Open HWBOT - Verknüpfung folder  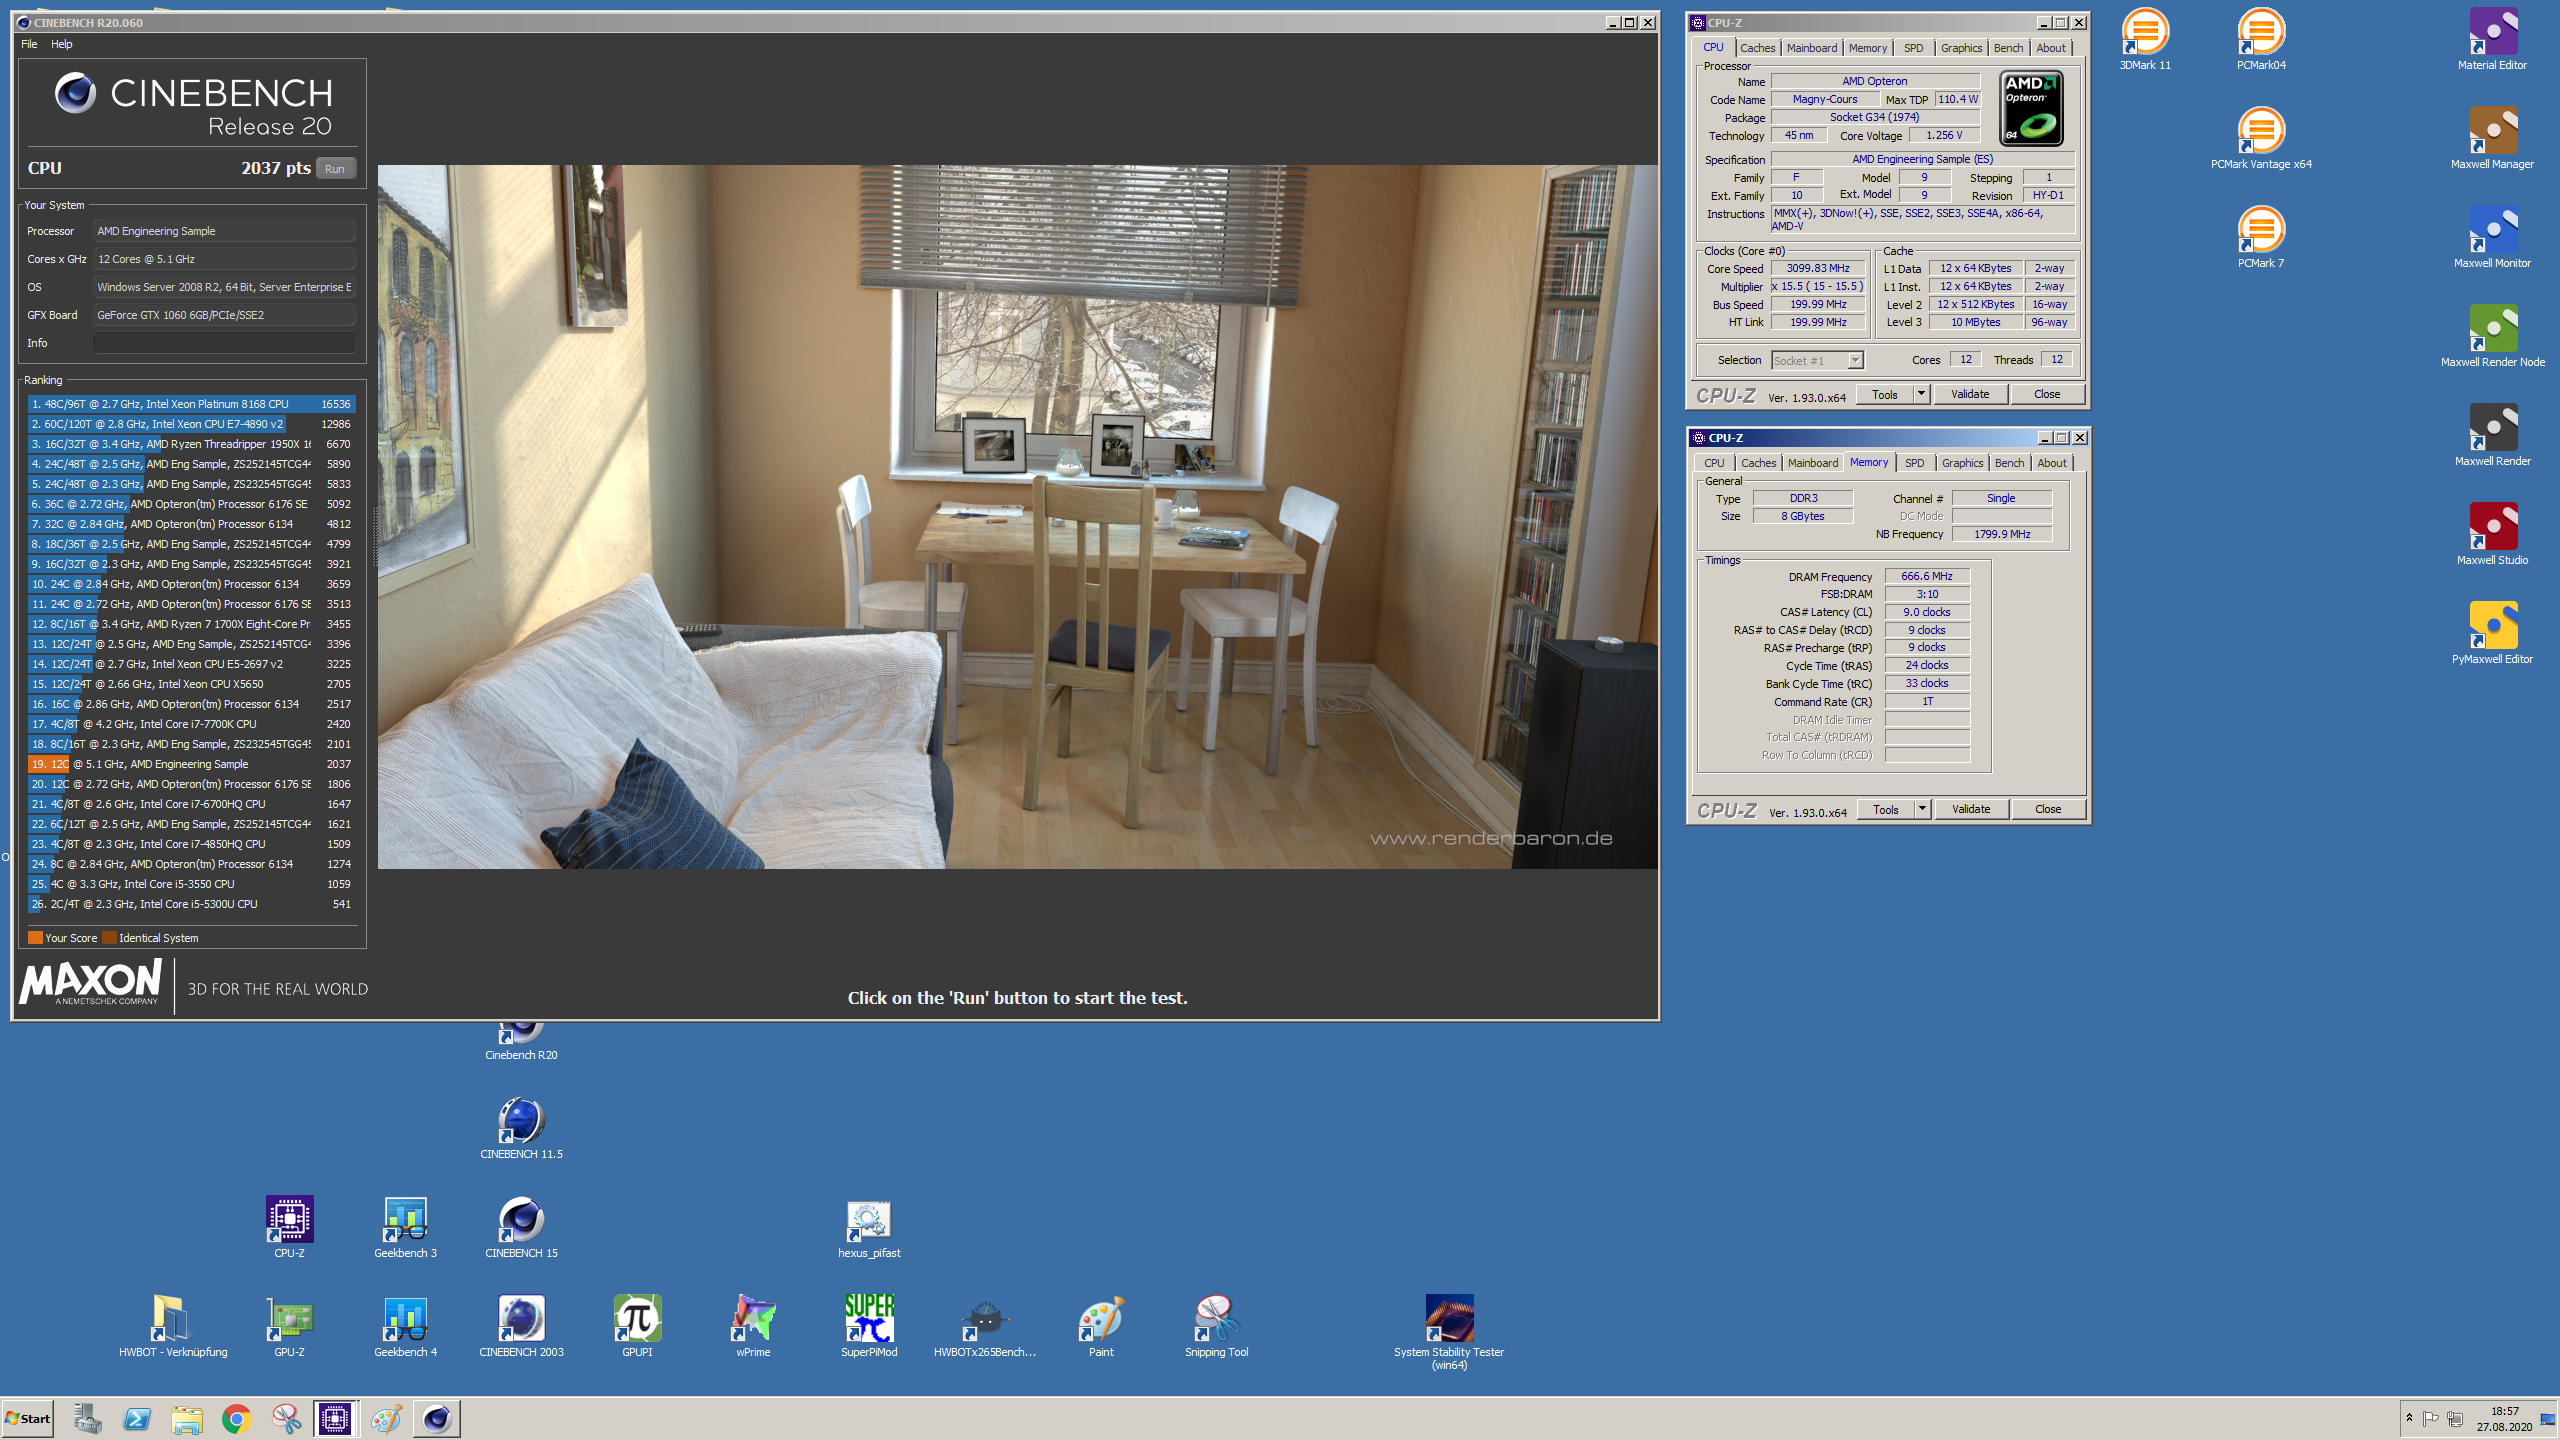173,1326
